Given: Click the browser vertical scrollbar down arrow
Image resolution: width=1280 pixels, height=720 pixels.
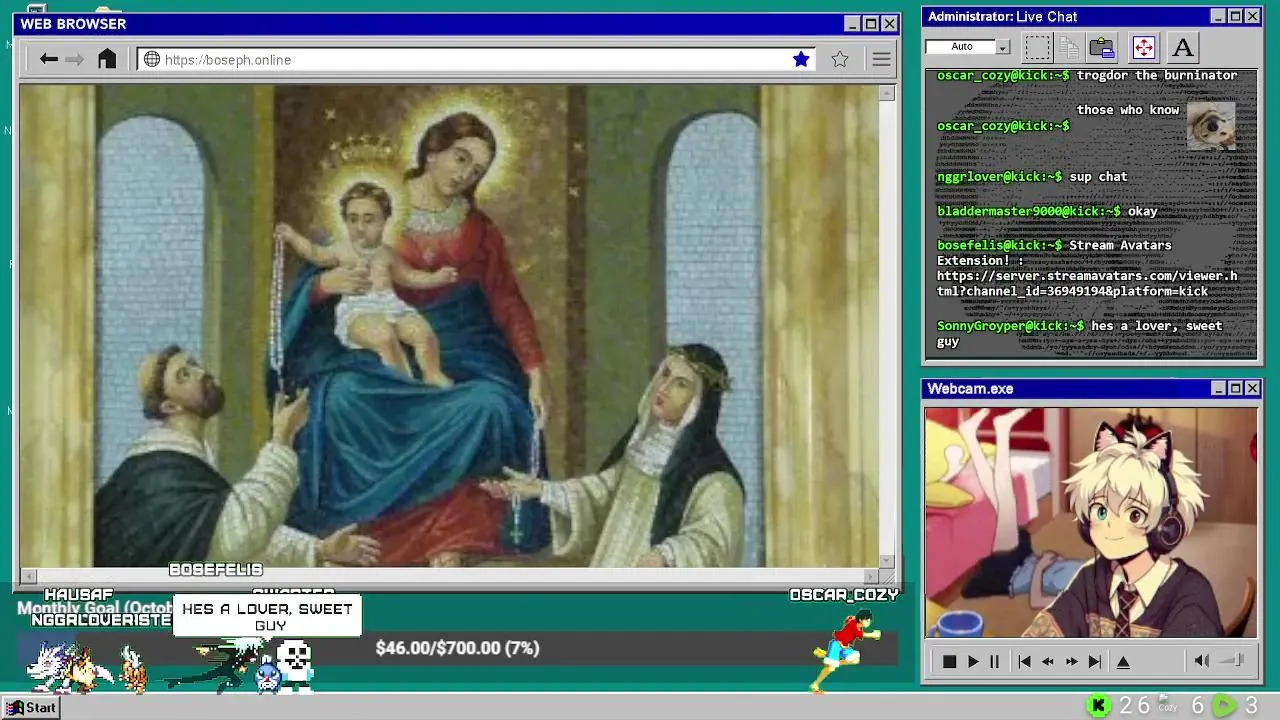Looking at the screenshot, I should coord(887,561).
